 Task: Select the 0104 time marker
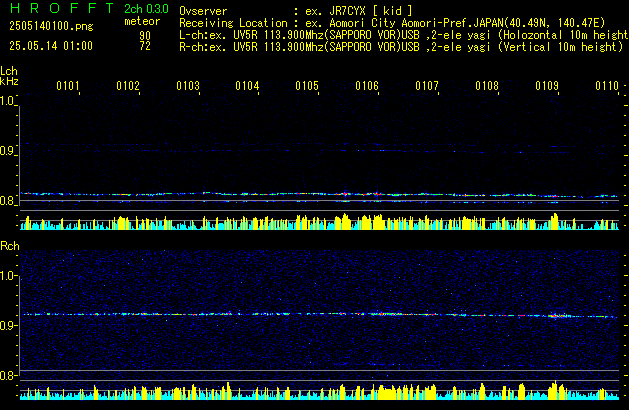tap(247, 86)
